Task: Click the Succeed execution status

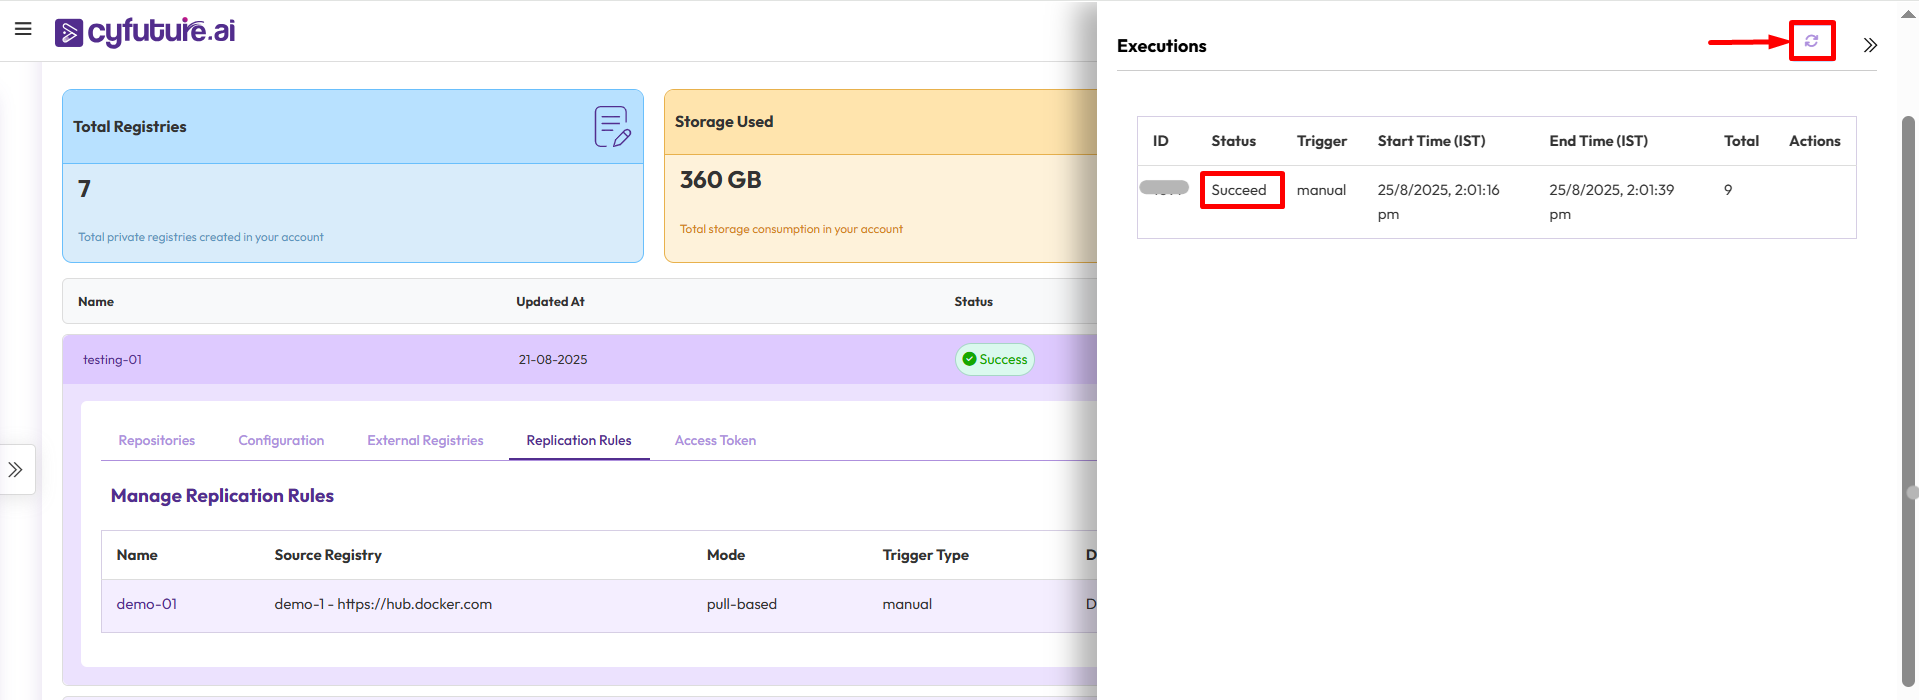Action: coord(1239,190)
